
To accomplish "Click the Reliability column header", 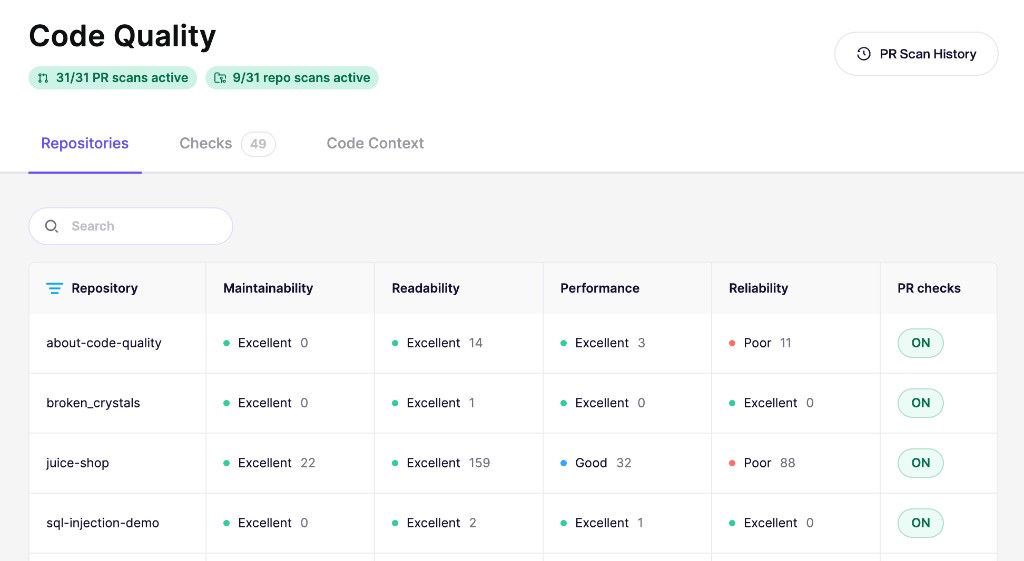I will tap(758, 288).
